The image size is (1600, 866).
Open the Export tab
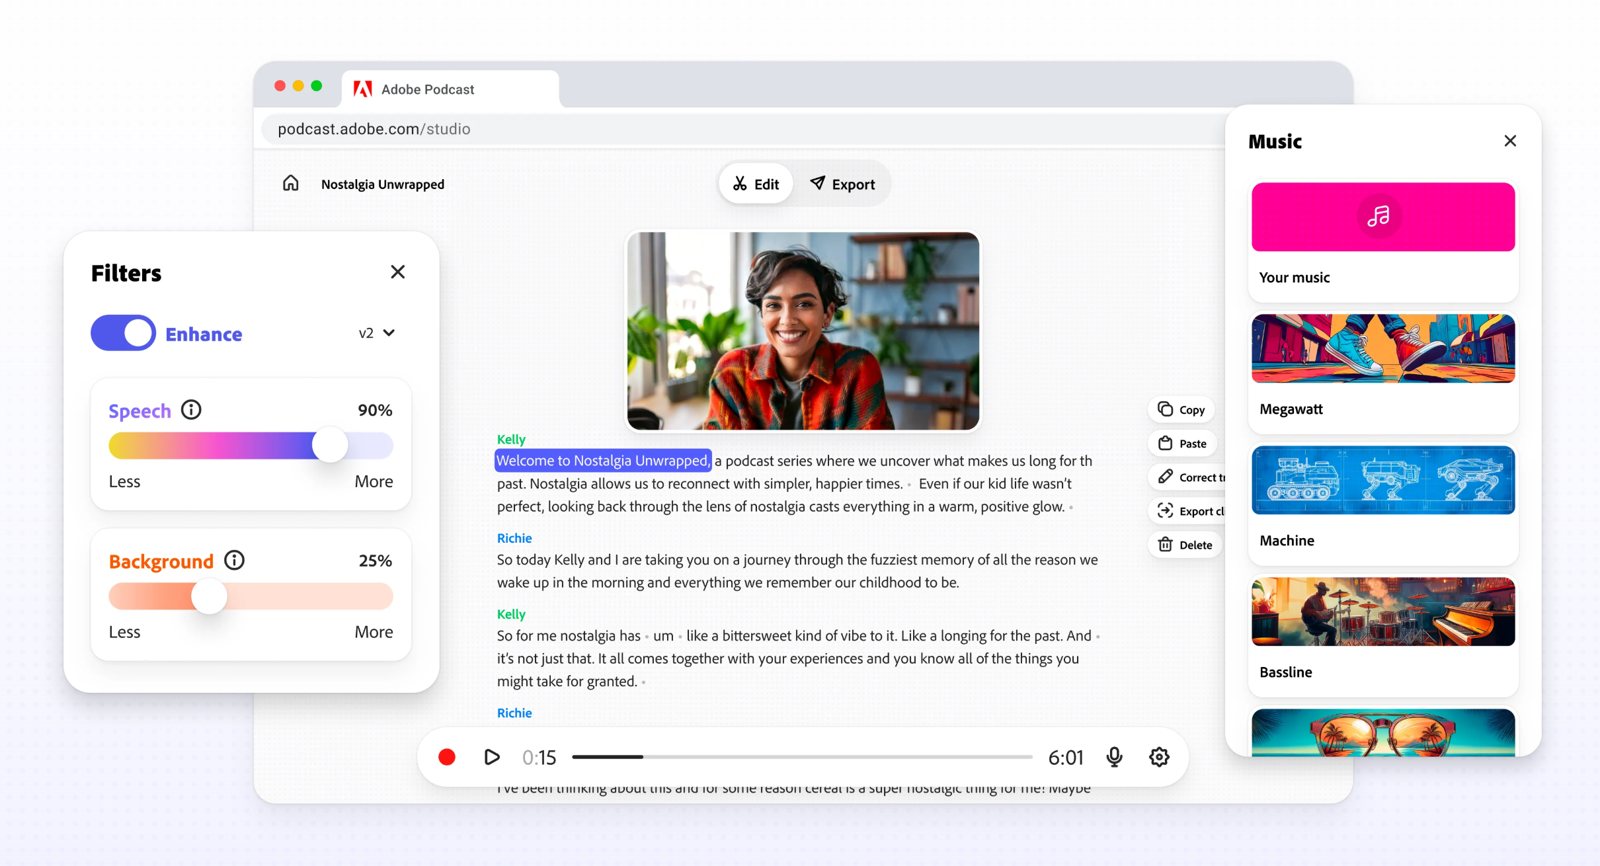tap(842, 184)
